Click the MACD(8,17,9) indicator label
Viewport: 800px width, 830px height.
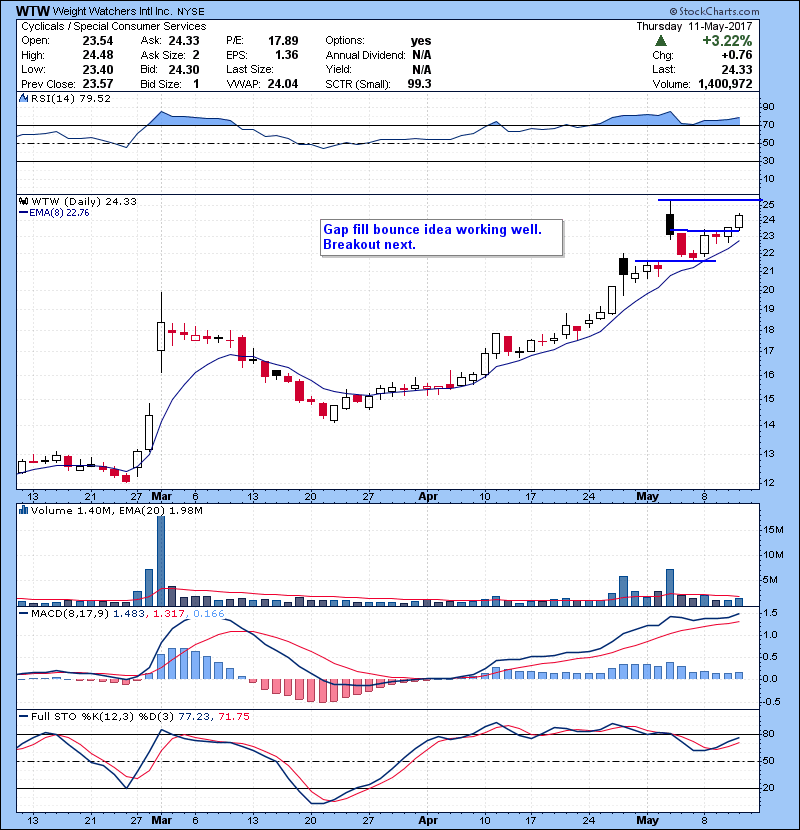click(70, 614)
